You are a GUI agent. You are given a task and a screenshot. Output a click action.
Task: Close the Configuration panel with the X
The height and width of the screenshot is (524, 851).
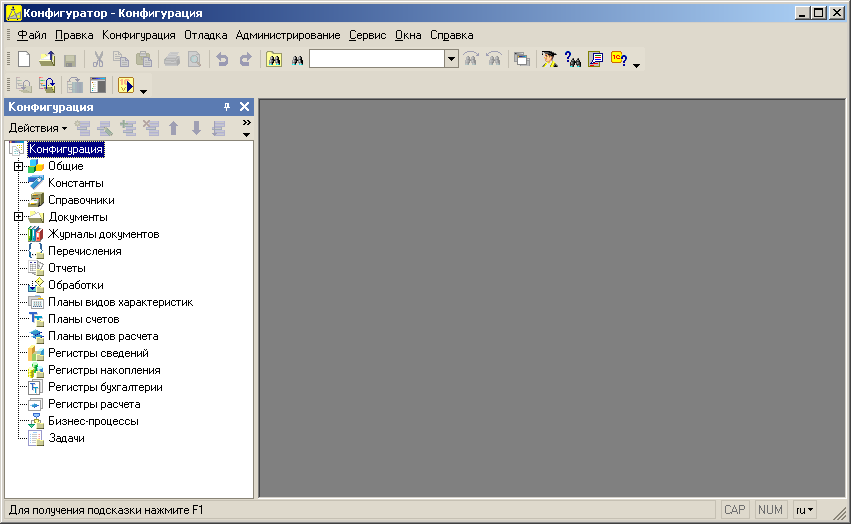pos(245,107)
